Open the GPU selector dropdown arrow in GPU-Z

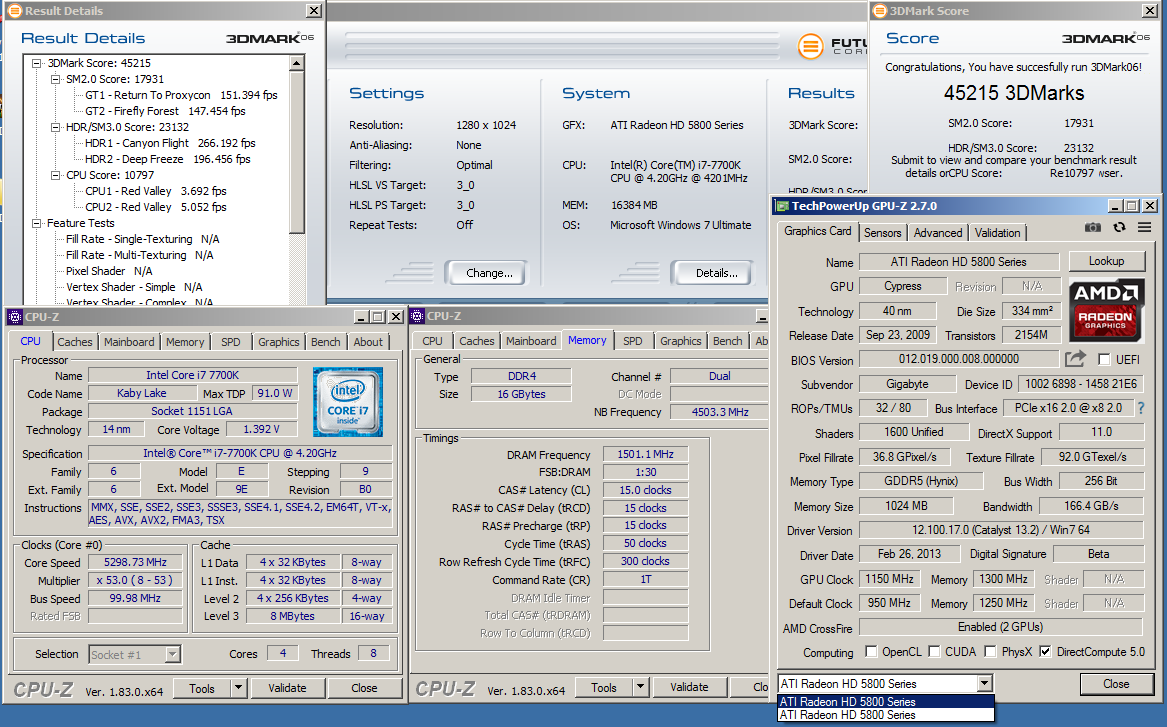985,683
